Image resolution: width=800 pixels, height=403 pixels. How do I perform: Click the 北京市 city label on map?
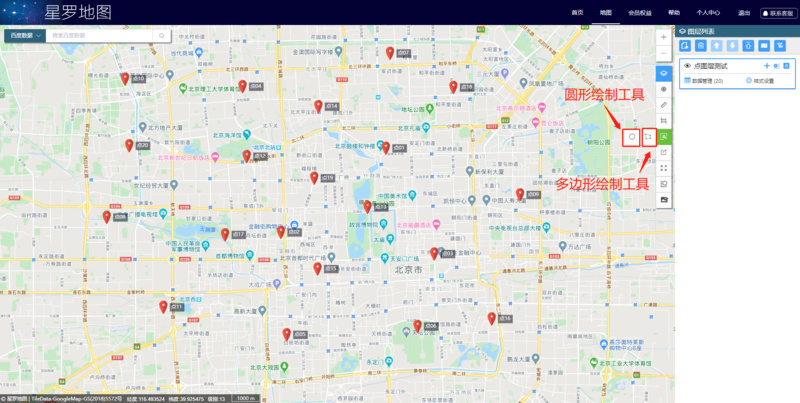click(408, 269)
